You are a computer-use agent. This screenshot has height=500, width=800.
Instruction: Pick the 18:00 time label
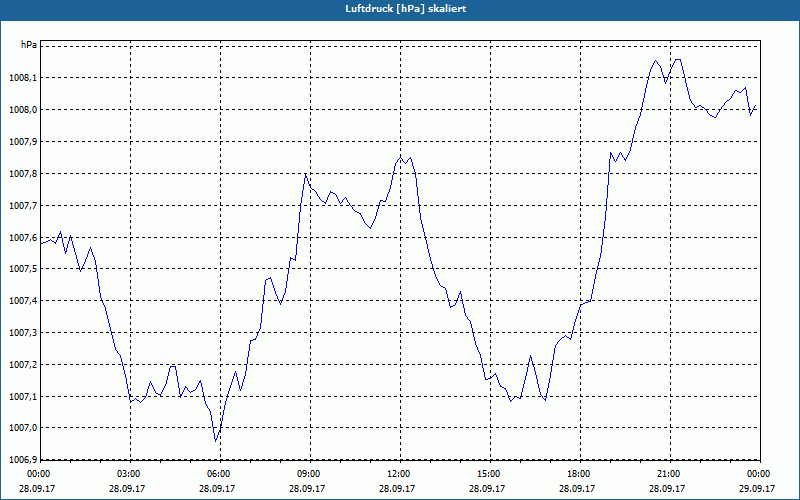[579, 474]
